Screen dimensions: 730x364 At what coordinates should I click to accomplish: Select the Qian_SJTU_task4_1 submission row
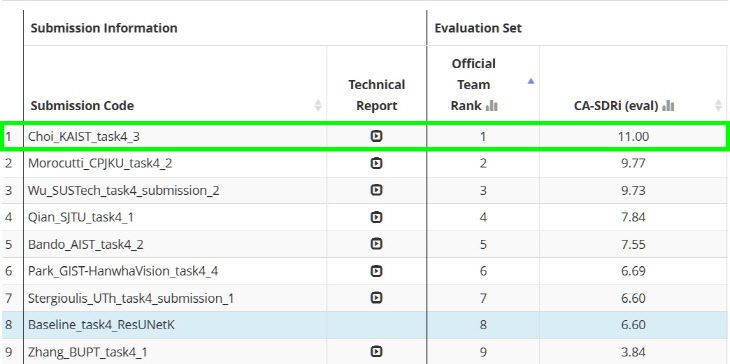(365, 217)
